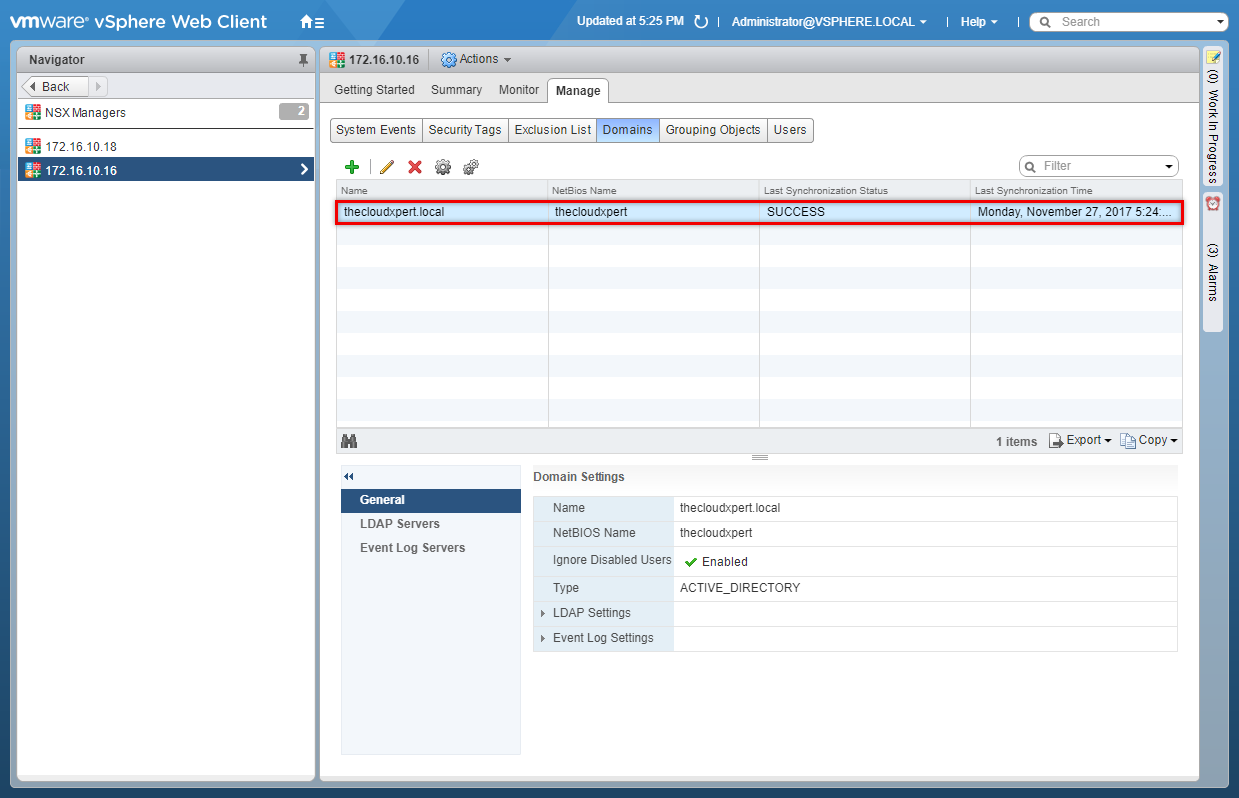1239x798 pixels.
Task: Switch to the Monitor tab
Action: (518, 90)
